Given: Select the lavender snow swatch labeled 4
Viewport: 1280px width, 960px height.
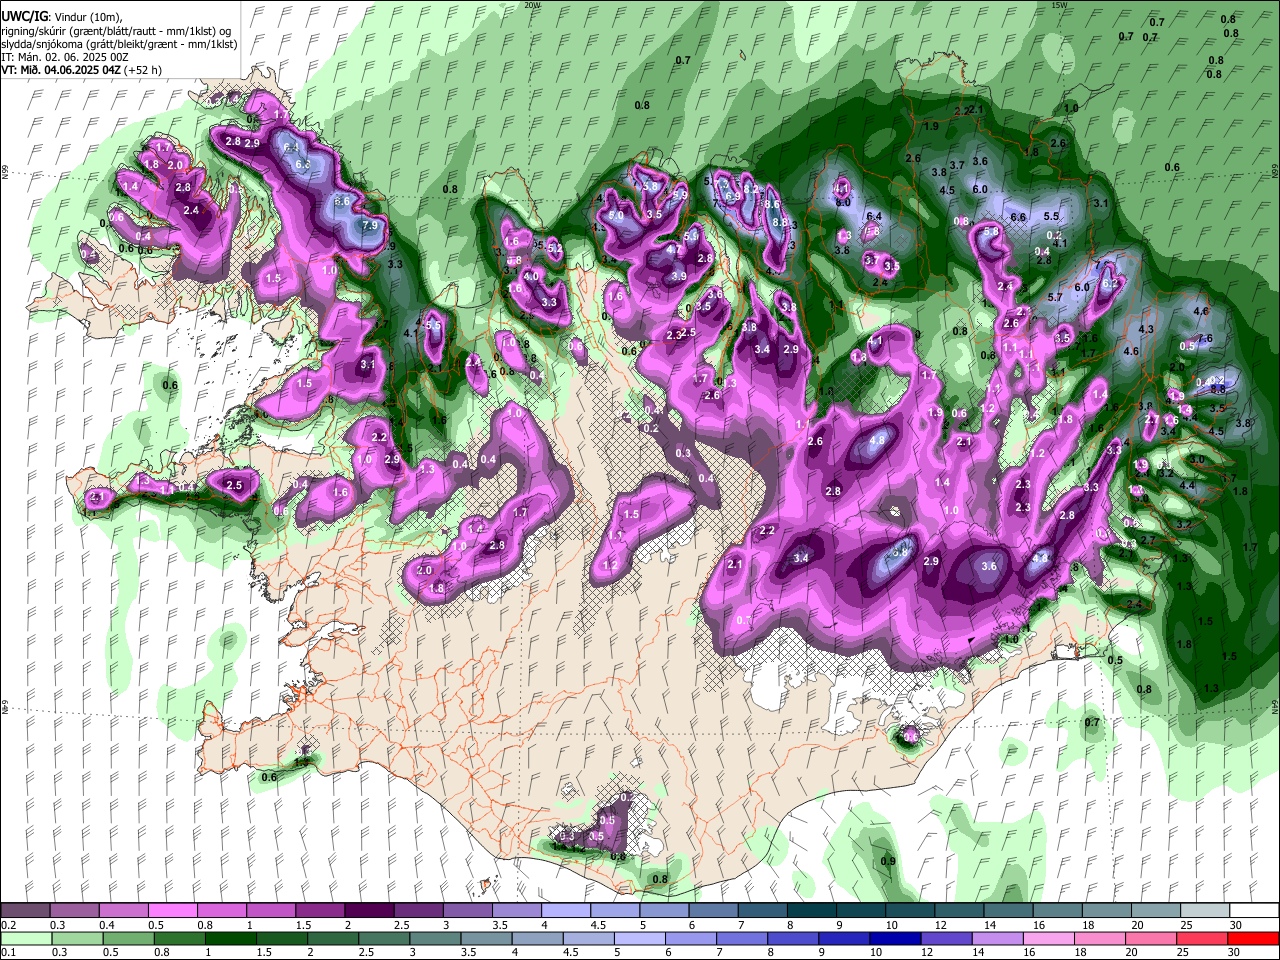Looking at the screenshot, I should coord(565,911).
